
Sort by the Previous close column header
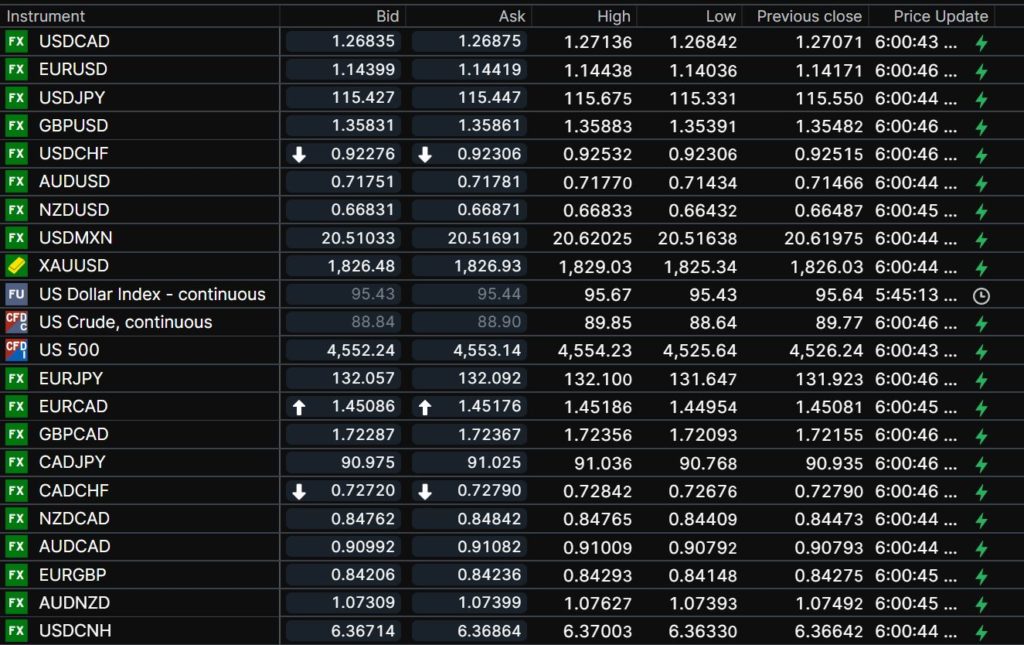pos(809,16)
